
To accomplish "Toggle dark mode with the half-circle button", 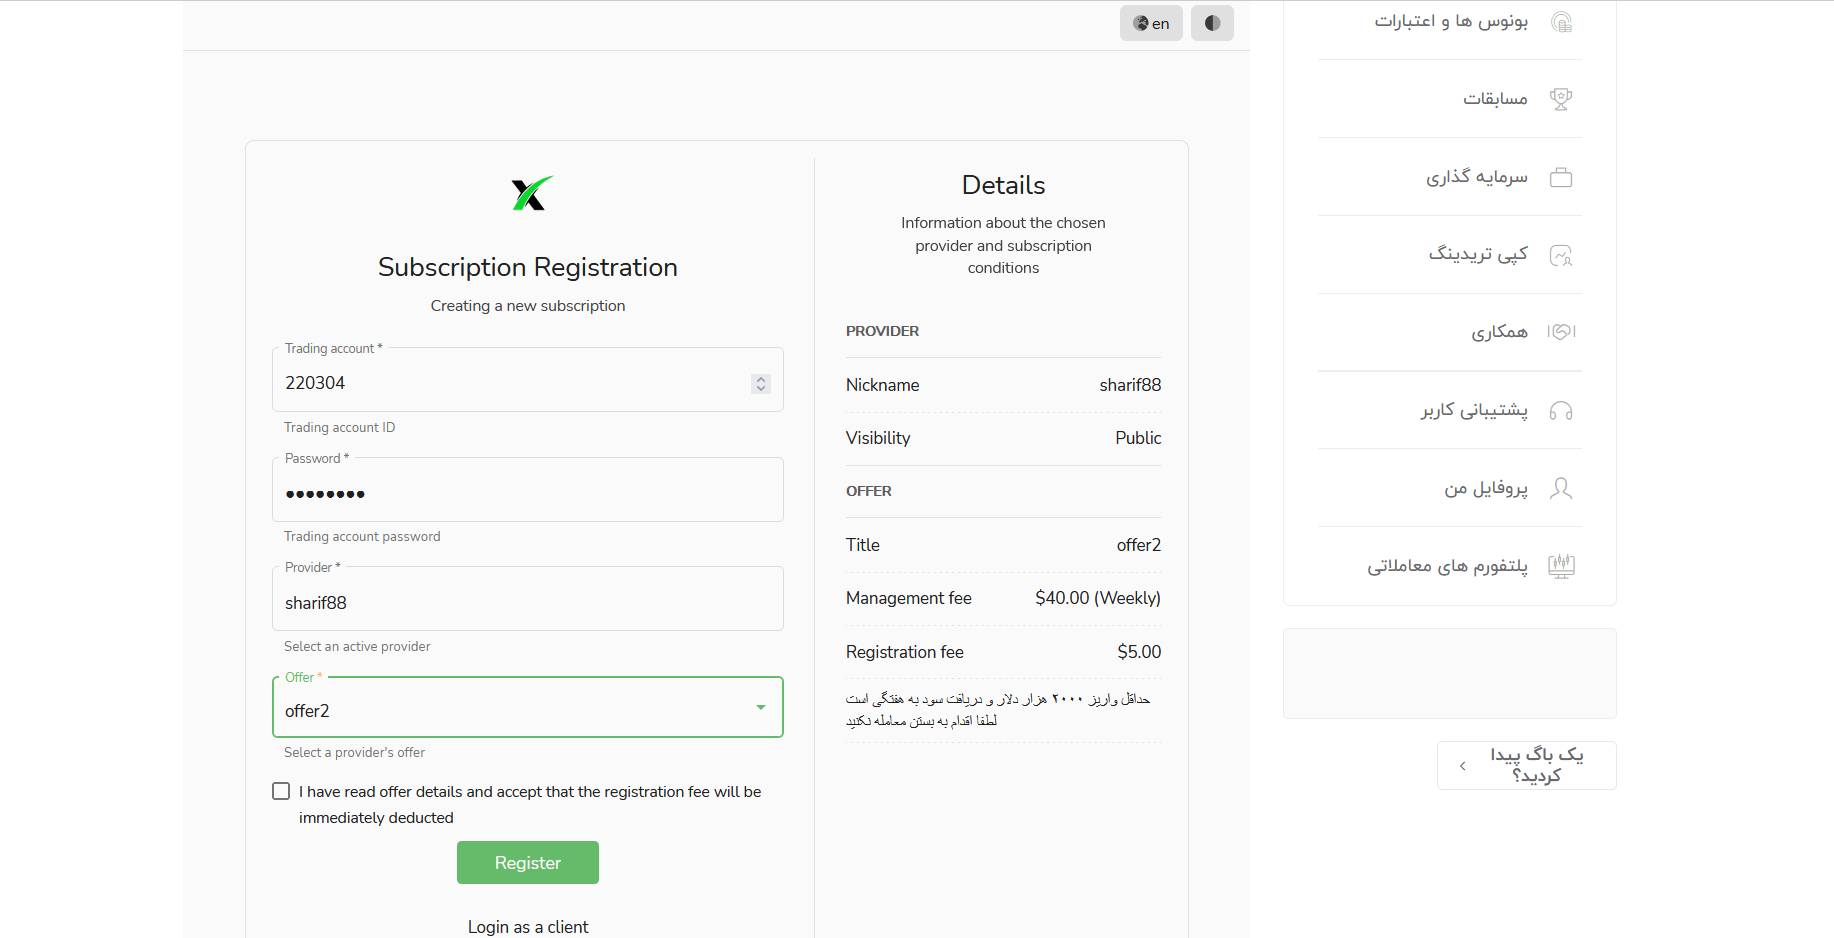I will 1211,23.
